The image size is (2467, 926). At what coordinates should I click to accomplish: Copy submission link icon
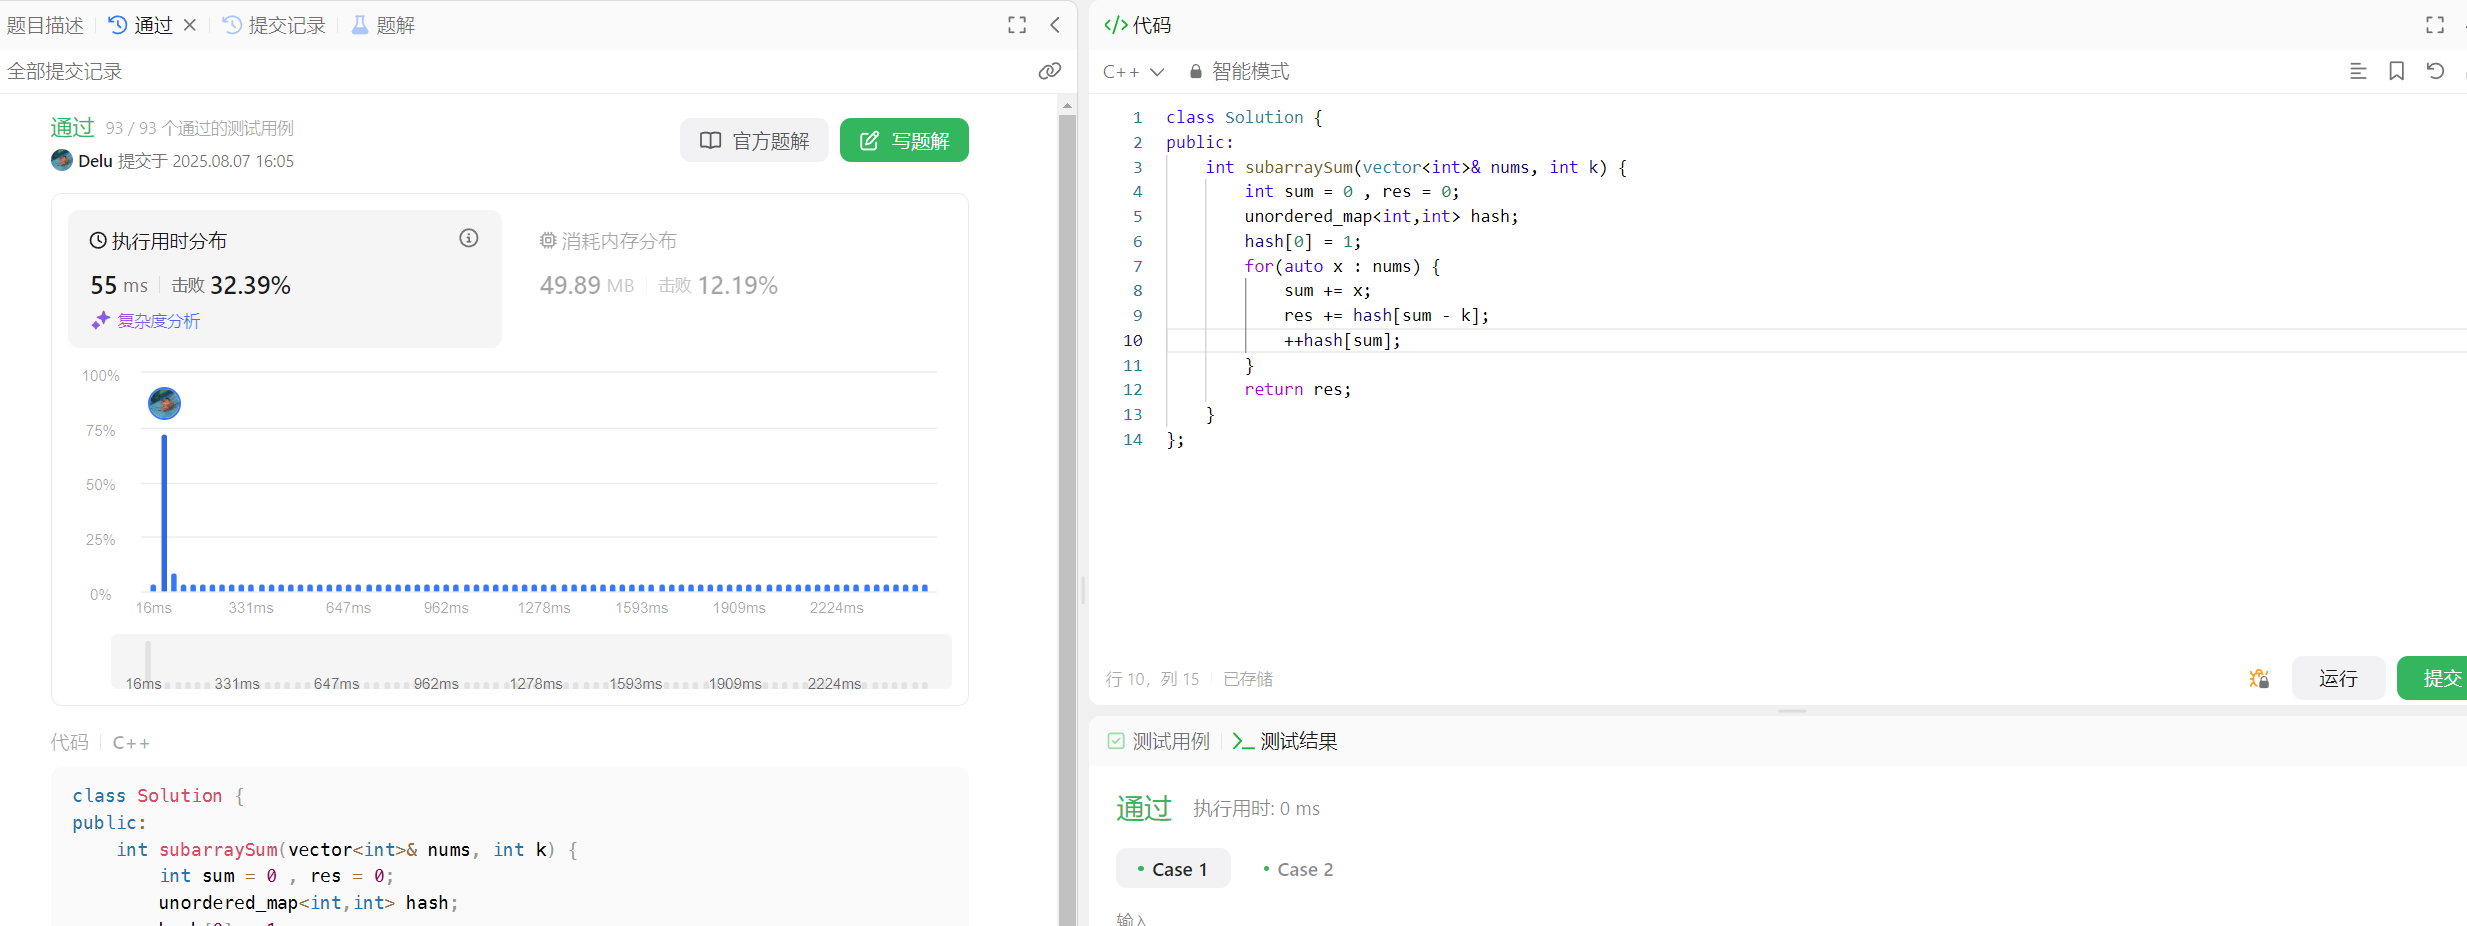(x=1049, y=71)
